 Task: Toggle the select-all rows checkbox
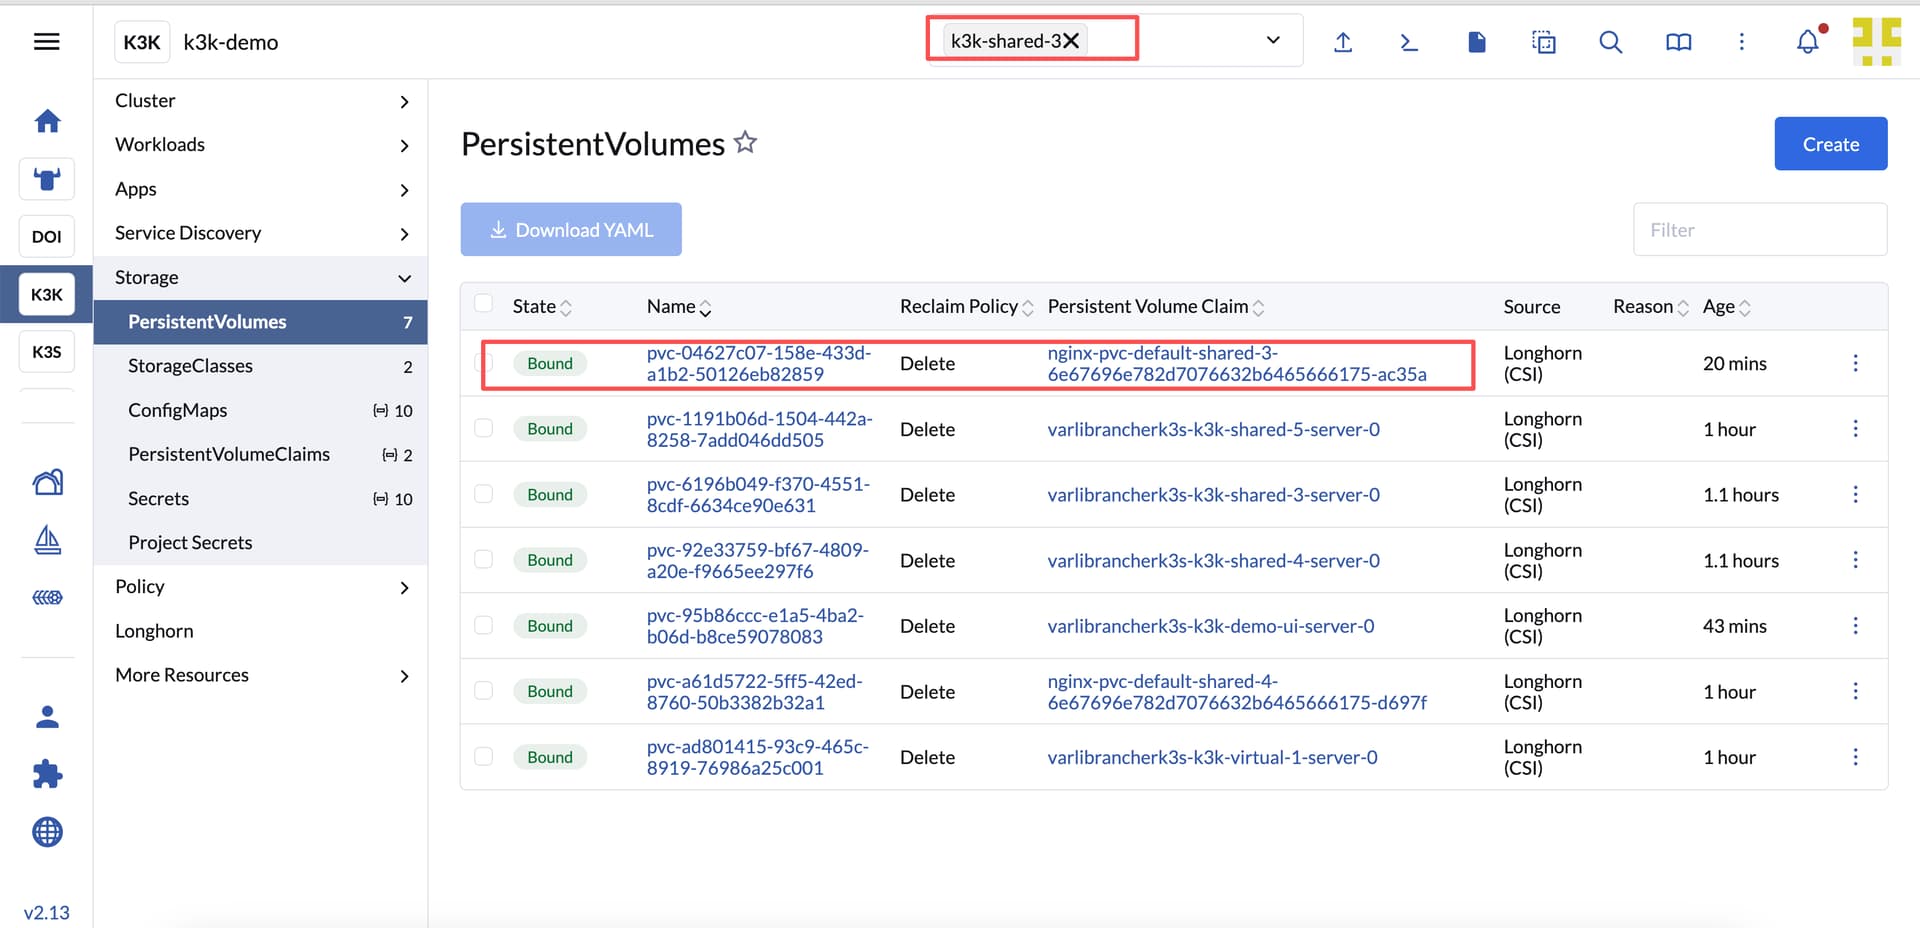coord(484,304)
